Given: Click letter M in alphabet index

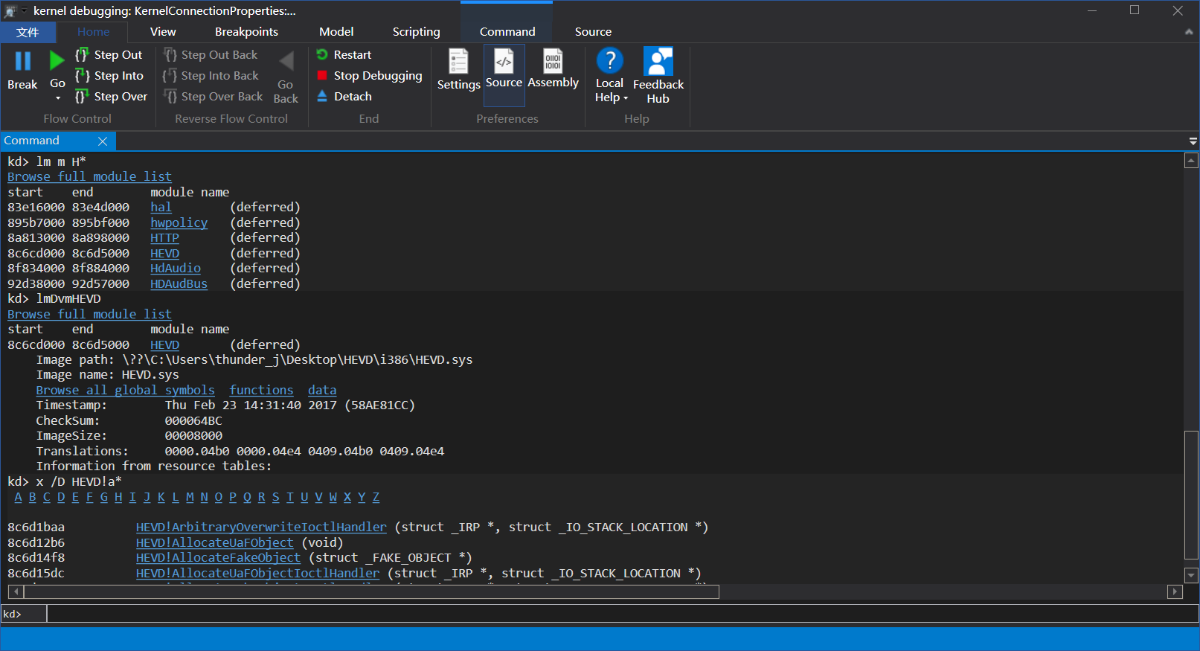Looking at the screenshot, I should pos(190,497).
